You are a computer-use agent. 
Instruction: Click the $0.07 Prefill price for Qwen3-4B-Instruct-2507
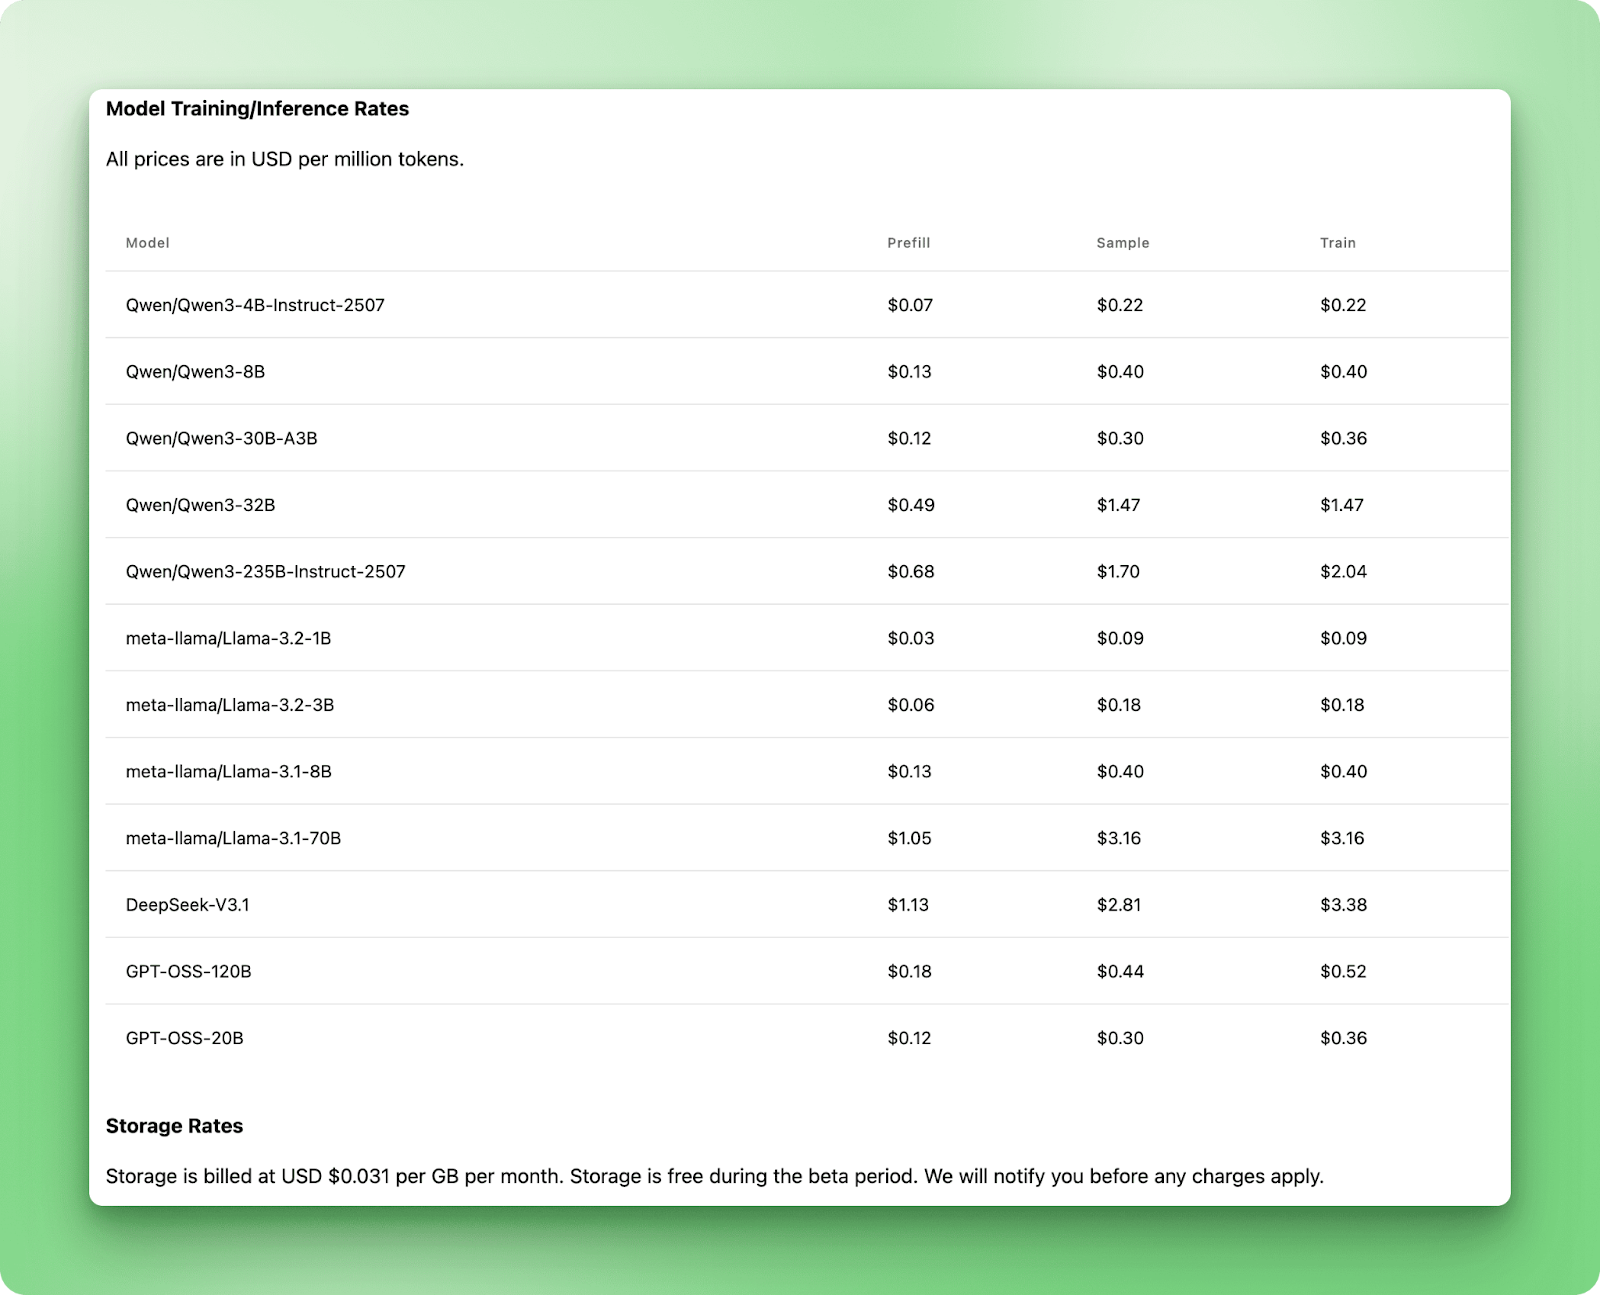coord(910,305)
